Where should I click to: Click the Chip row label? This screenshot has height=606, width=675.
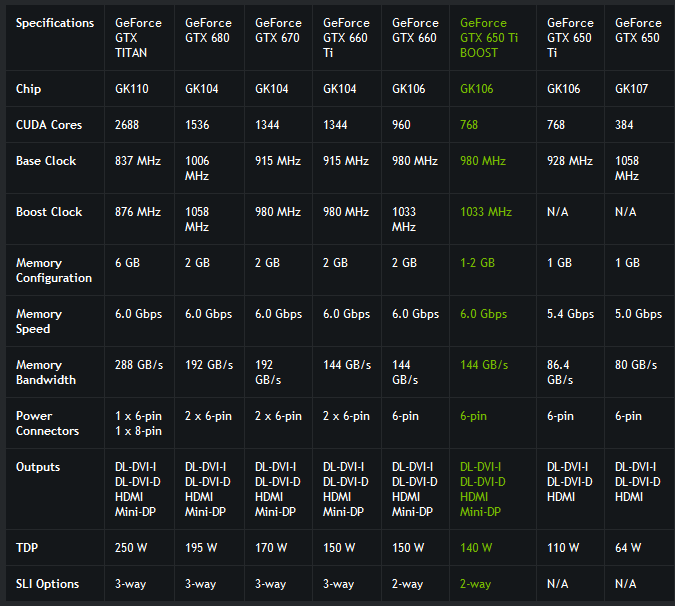pos(28,89)
